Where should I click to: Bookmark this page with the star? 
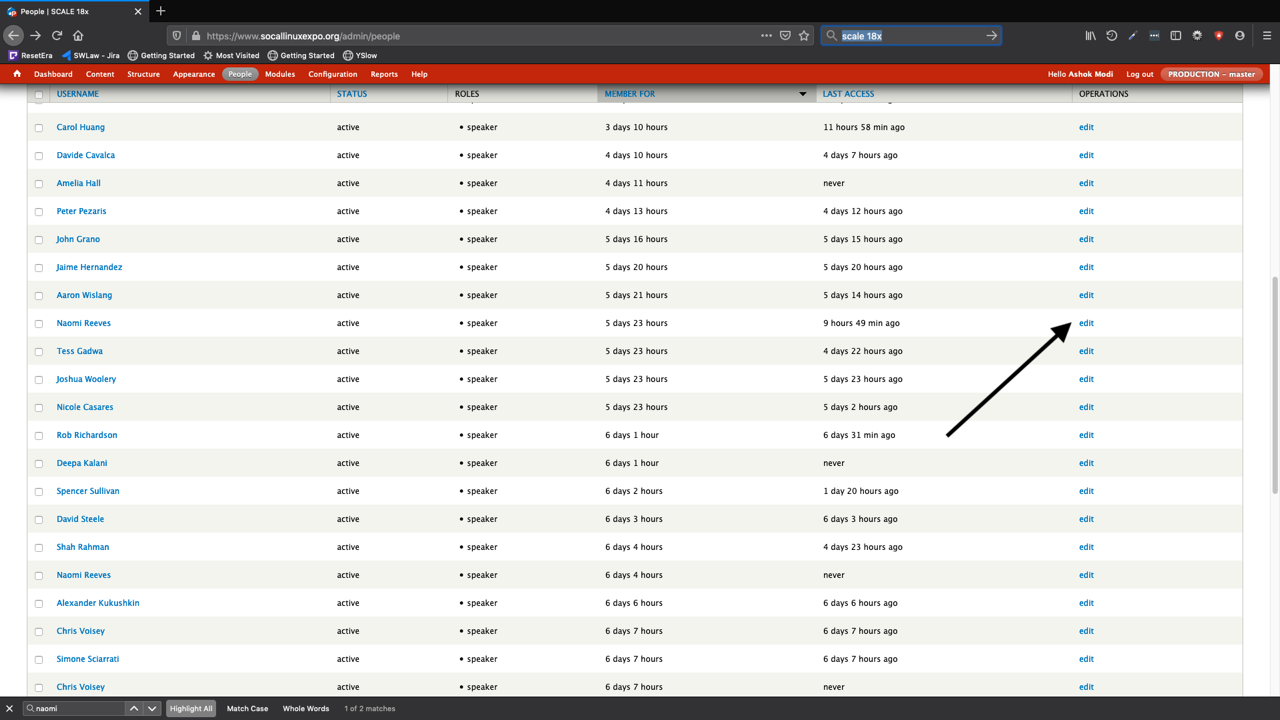click(x=804, y=36)
